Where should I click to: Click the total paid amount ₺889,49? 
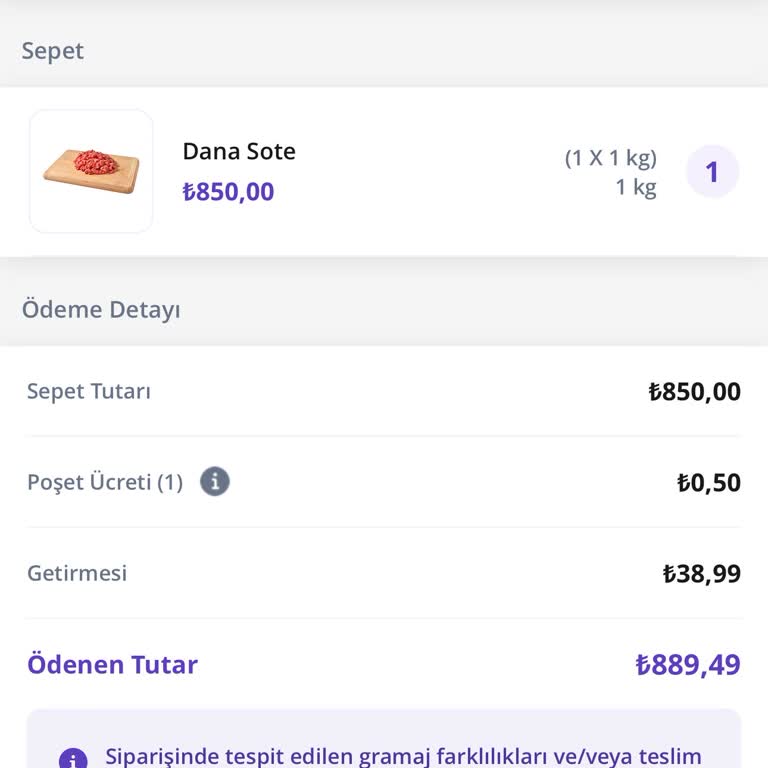click(688, 666)
